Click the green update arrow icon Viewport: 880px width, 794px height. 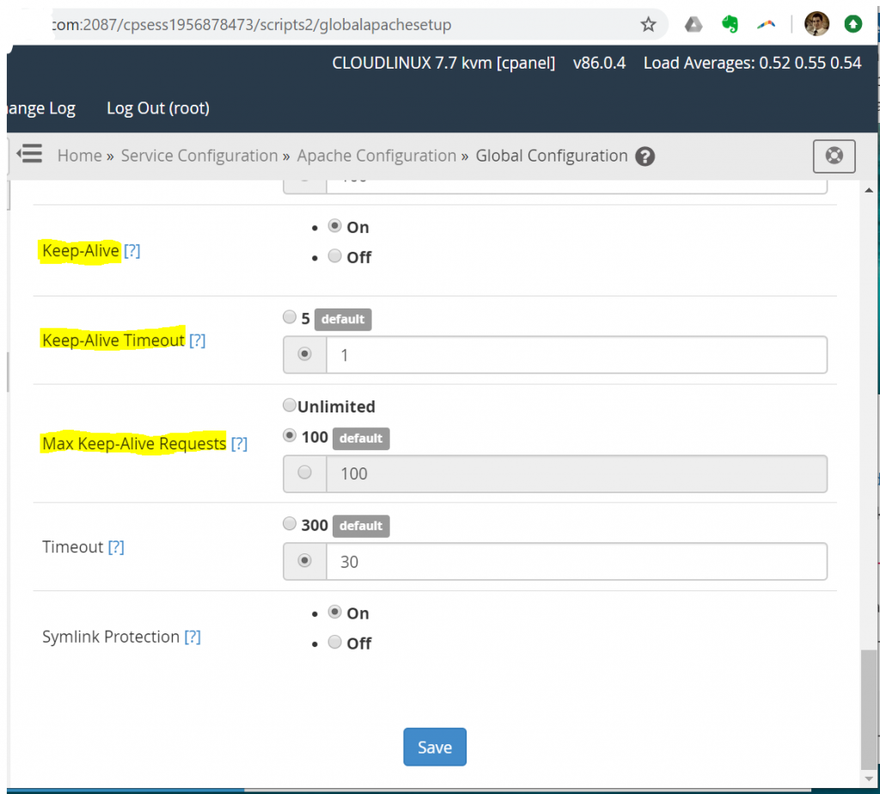click(x=853, y=24)
